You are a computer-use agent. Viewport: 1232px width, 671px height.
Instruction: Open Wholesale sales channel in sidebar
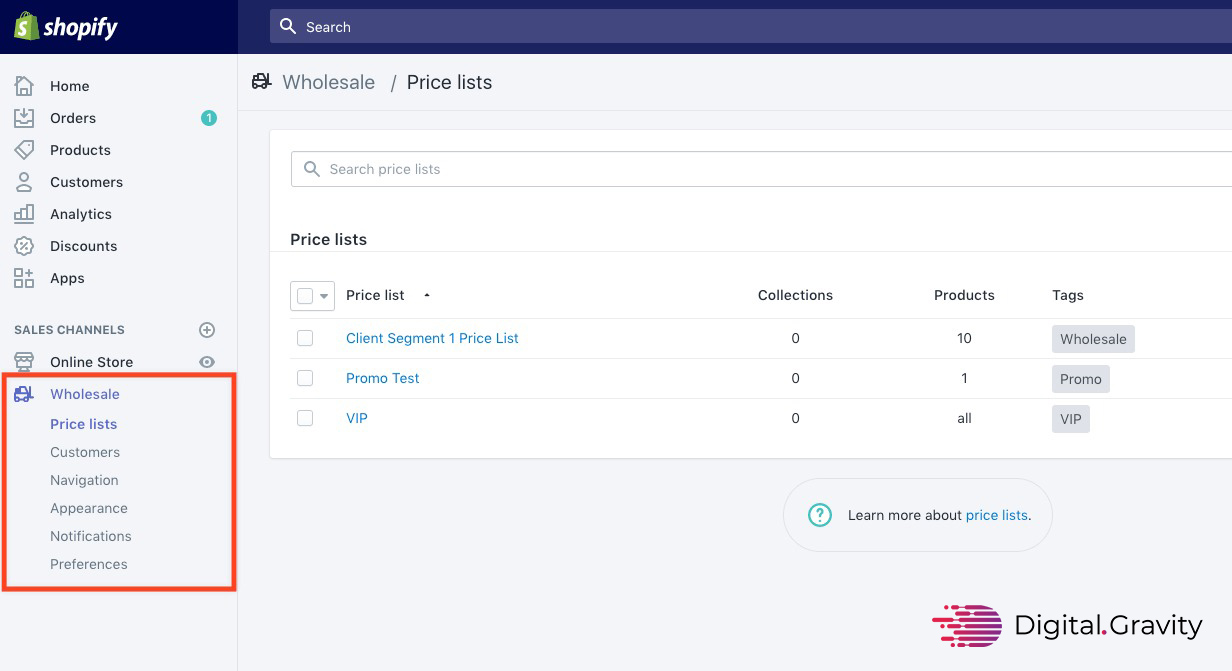coord(85,394)
